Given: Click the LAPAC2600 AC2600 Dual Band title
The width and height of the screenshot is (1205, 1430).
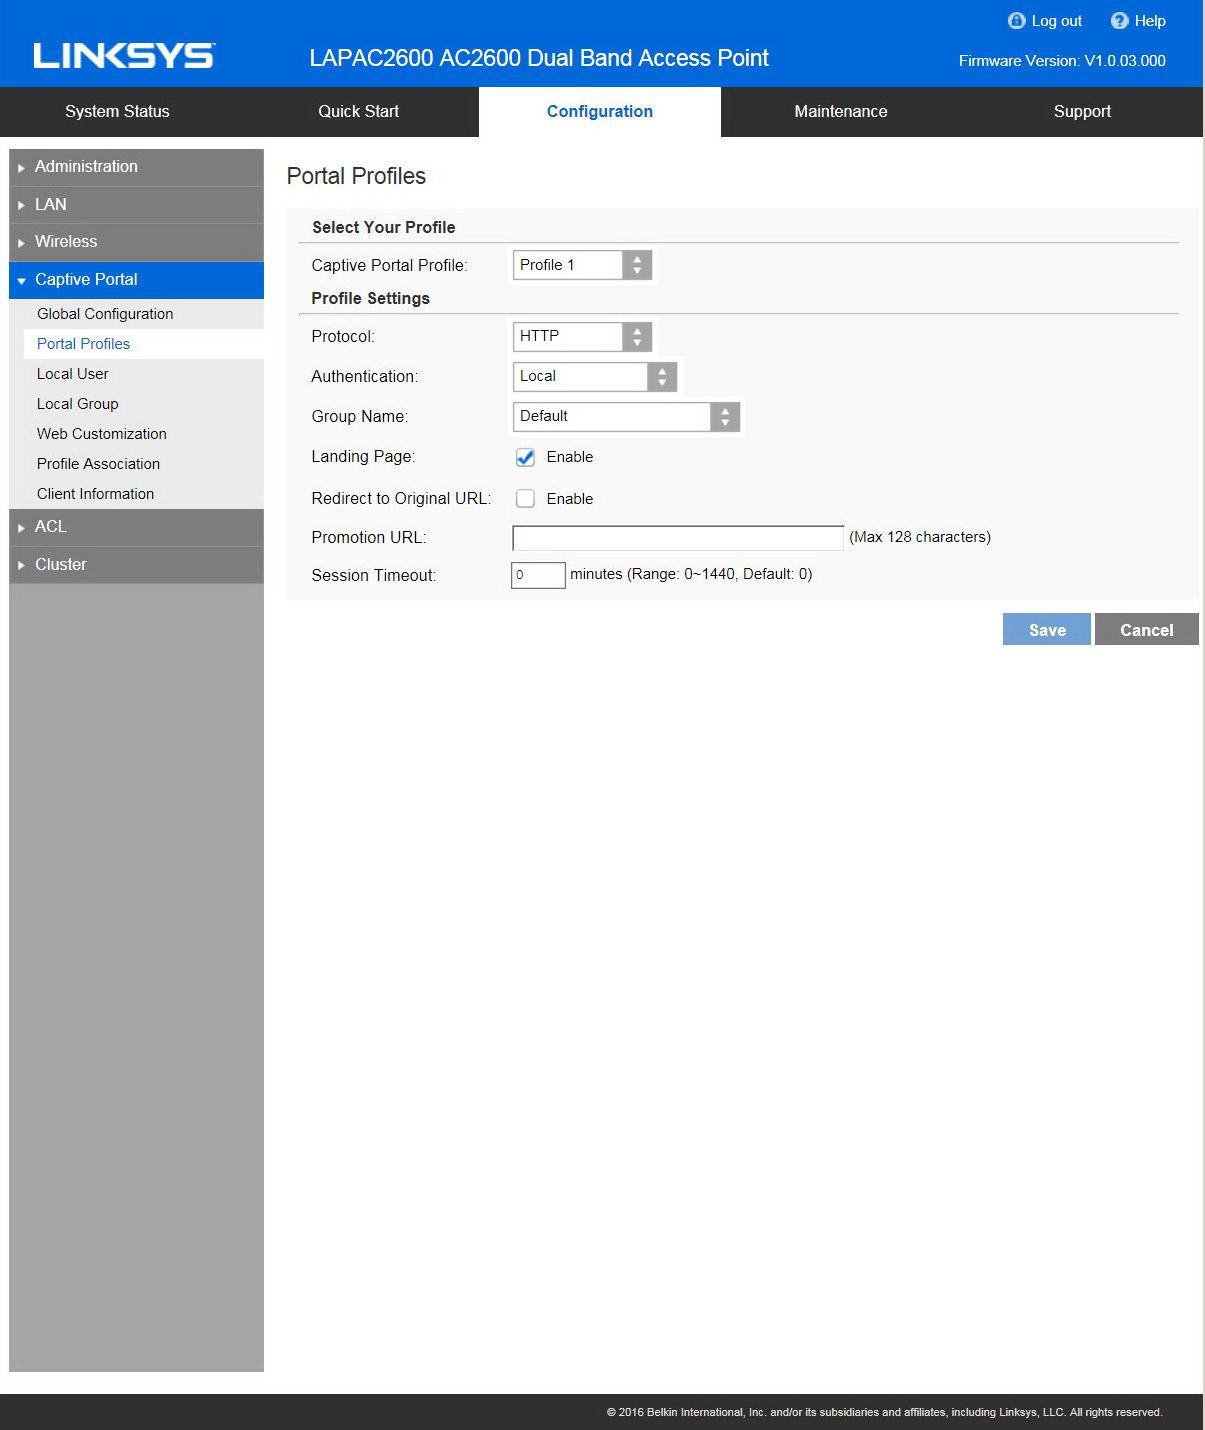Looking at the screenshot, I should click(x=539, y=58).
